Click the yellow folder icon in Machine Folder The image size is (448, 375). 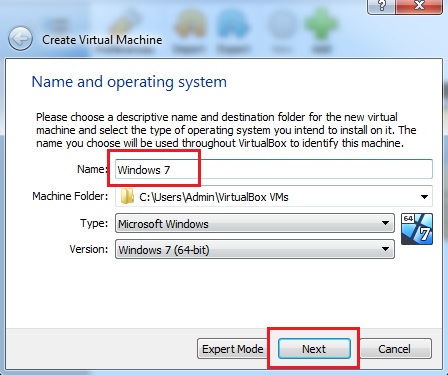tap(127, 197)
